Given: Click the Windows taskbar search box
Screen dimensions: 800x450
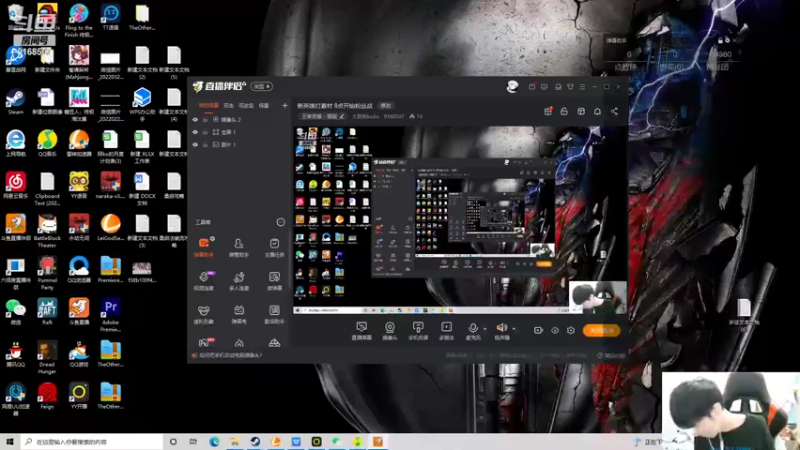Looking at the screenshot, I should (x=92, y=442).
